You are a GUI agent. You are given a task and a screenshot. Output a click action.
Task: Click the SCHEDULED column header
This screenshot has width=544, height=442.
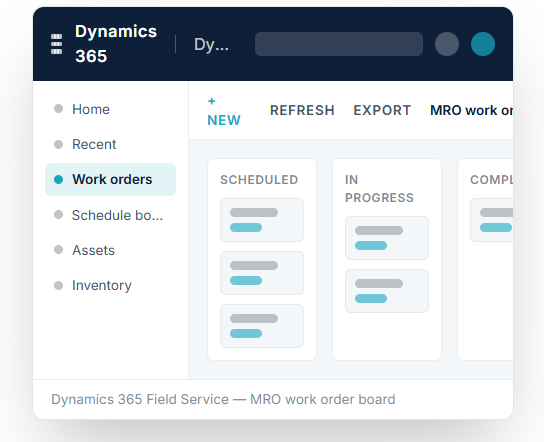(x=259, y=180)
